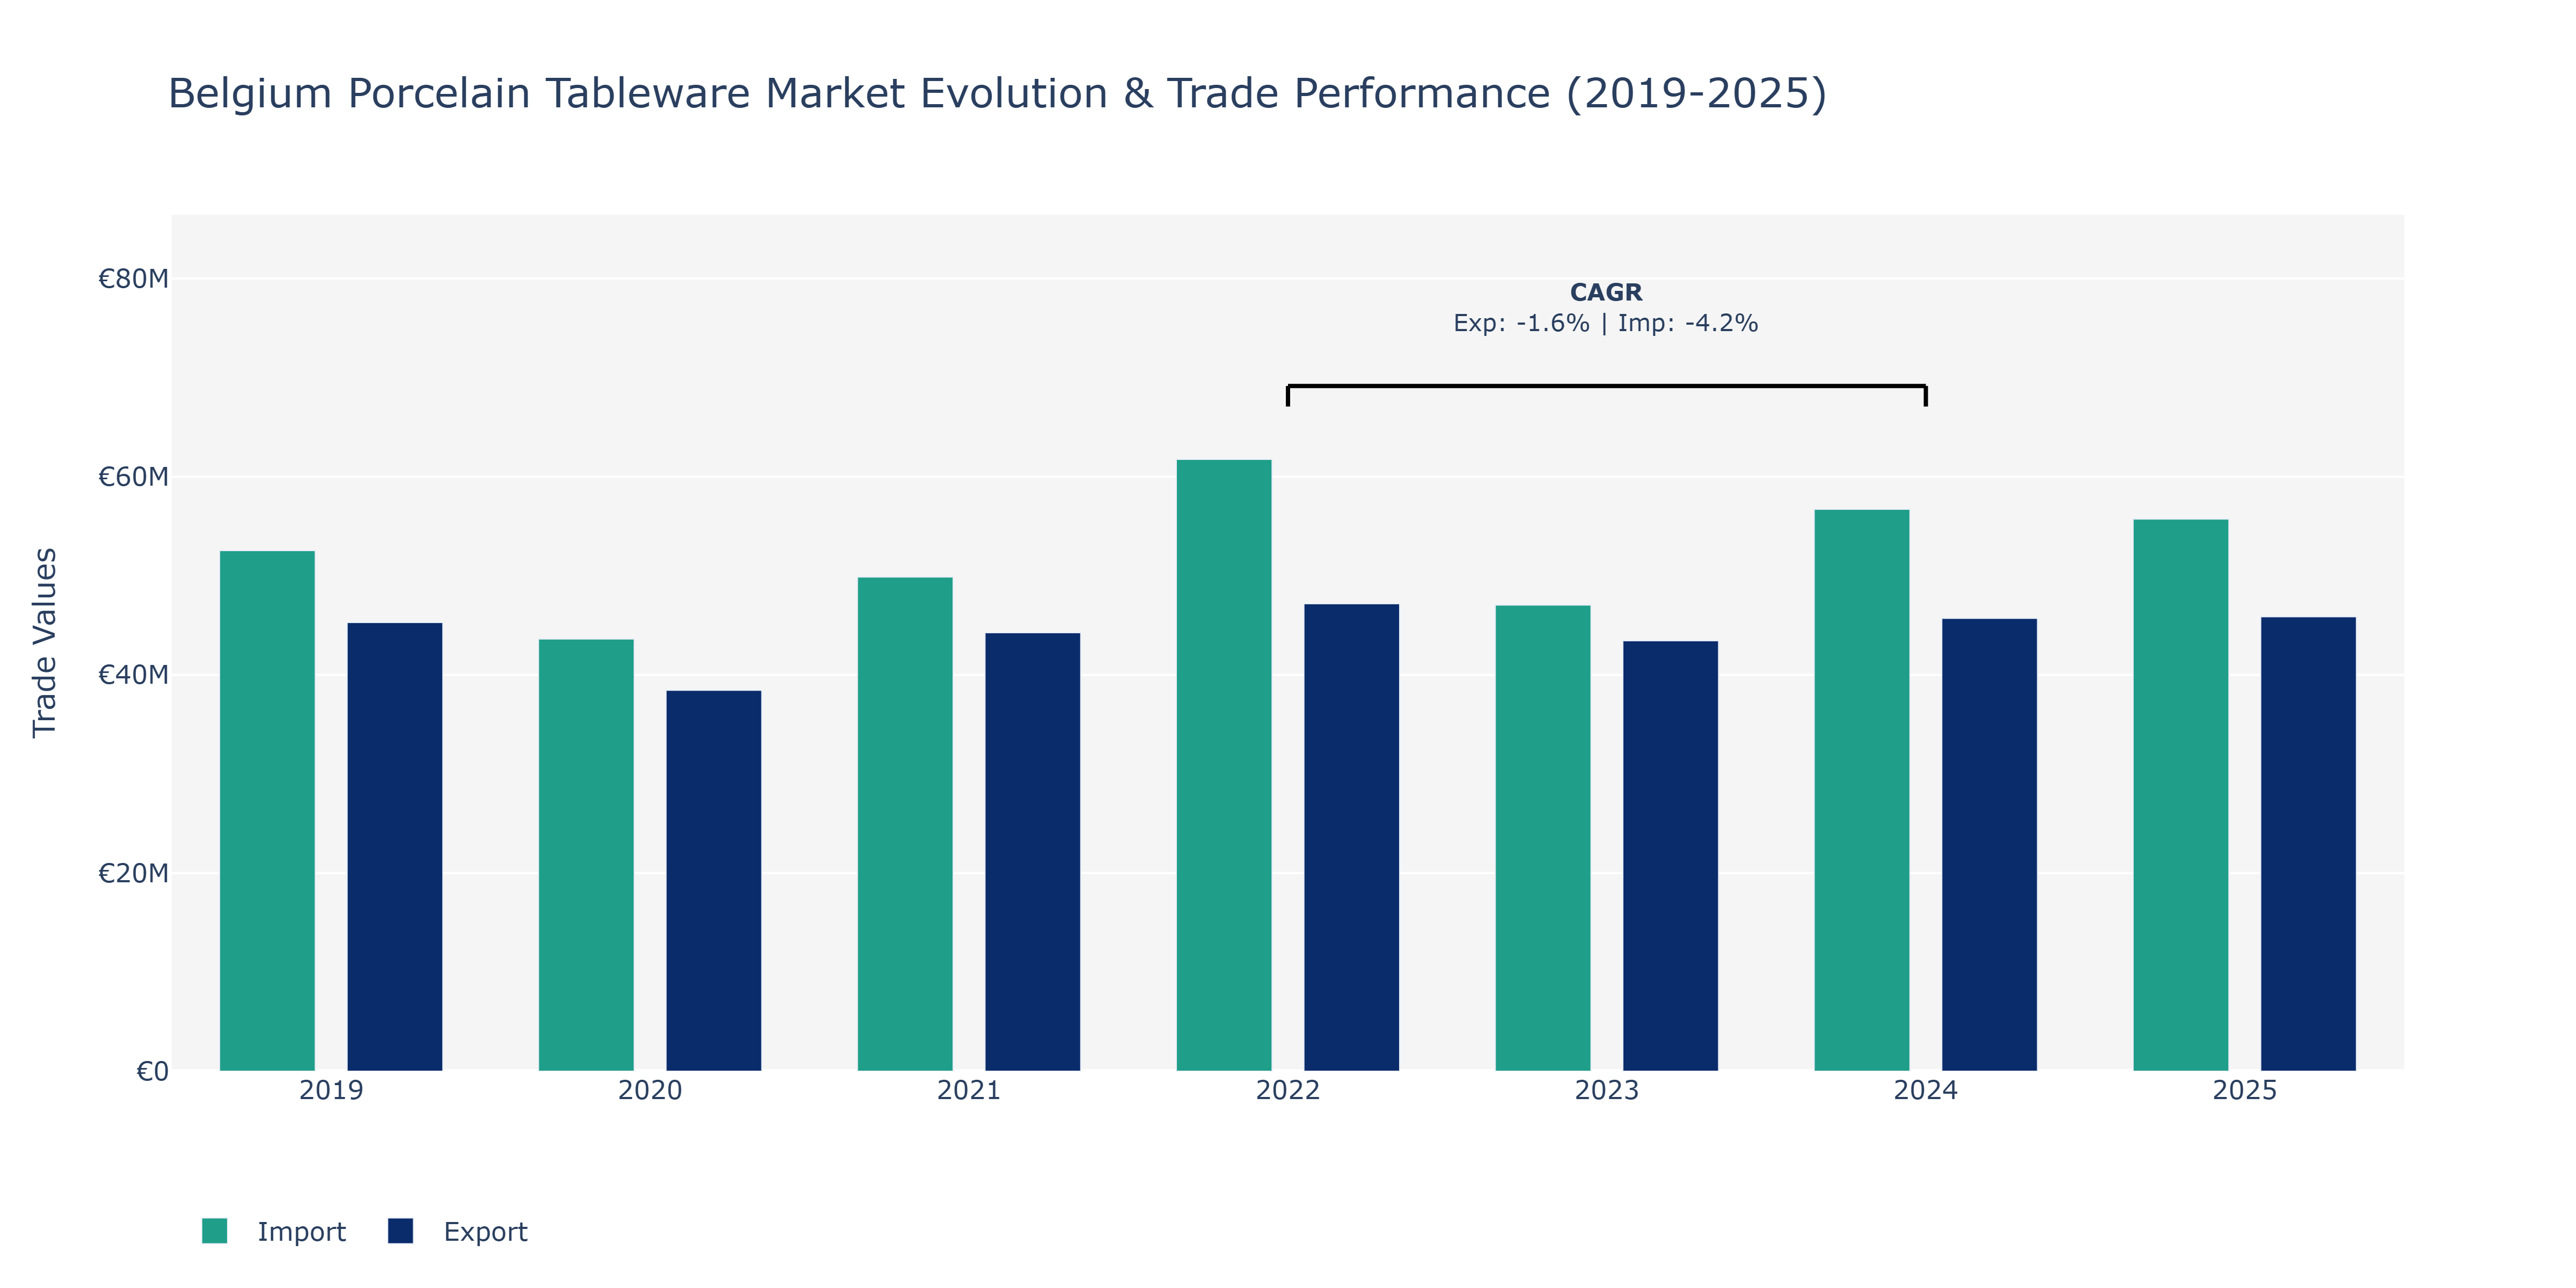Click the 2019 x-axis label
Screen dimensions: 2576x1288
pyautogui.click(x=331, y=1090)
